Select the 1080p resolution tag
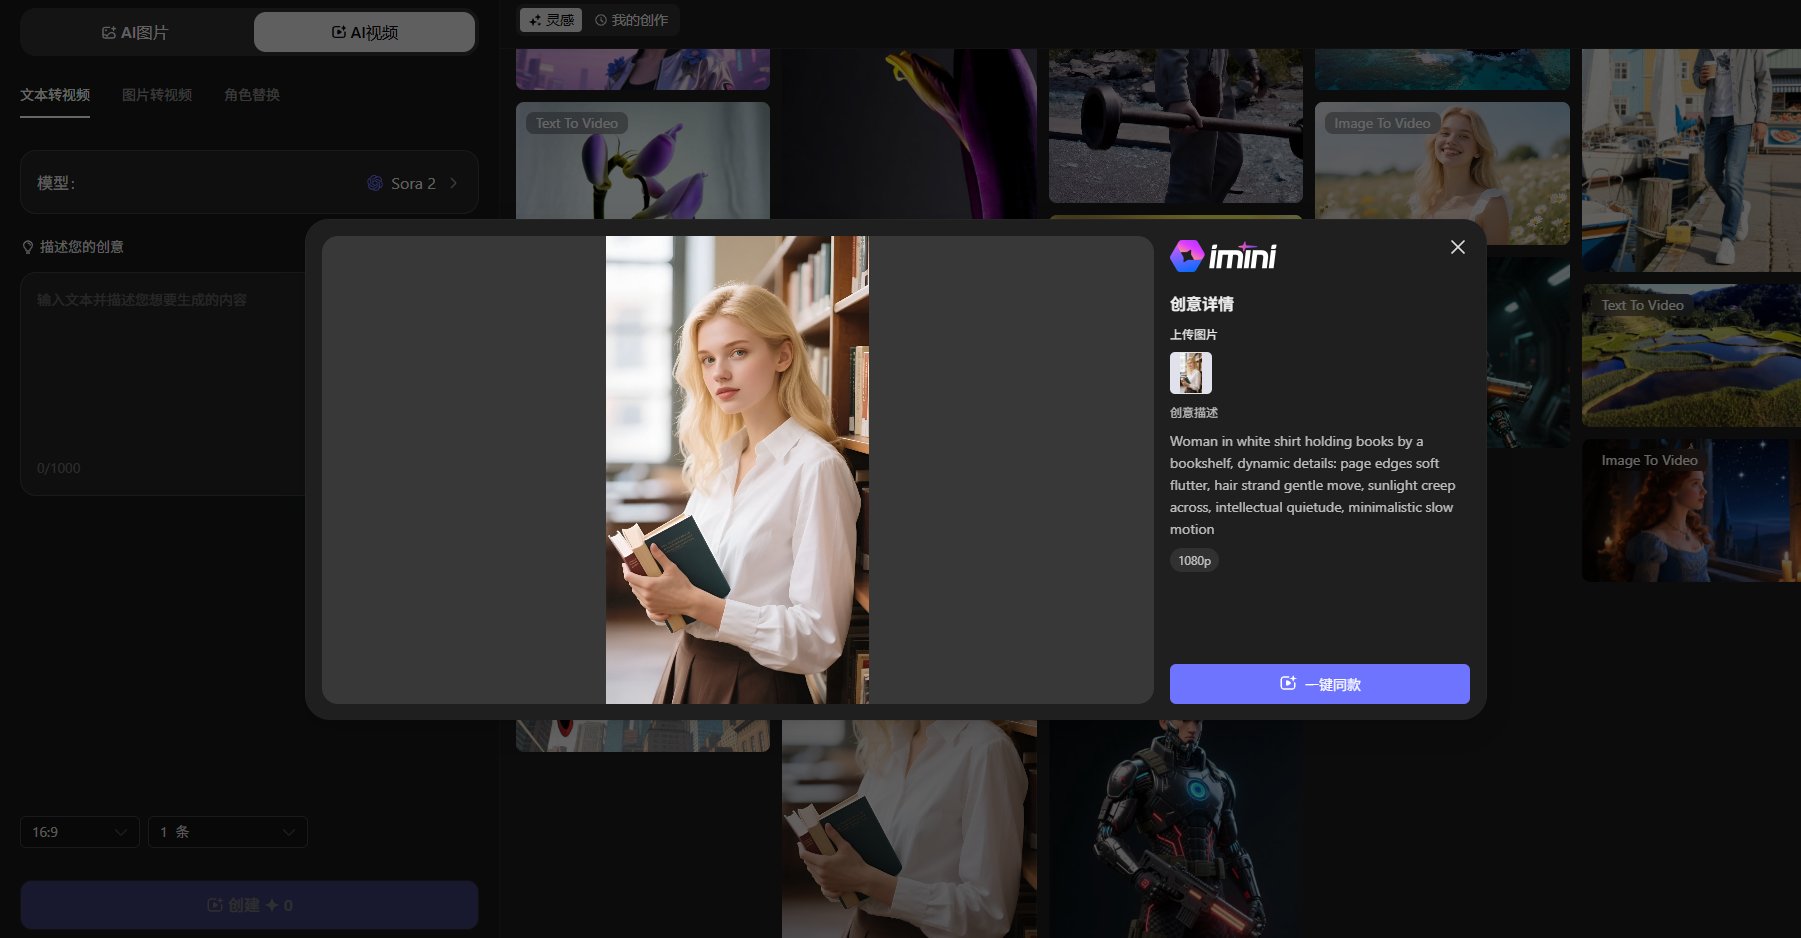 pos(1194,561)
